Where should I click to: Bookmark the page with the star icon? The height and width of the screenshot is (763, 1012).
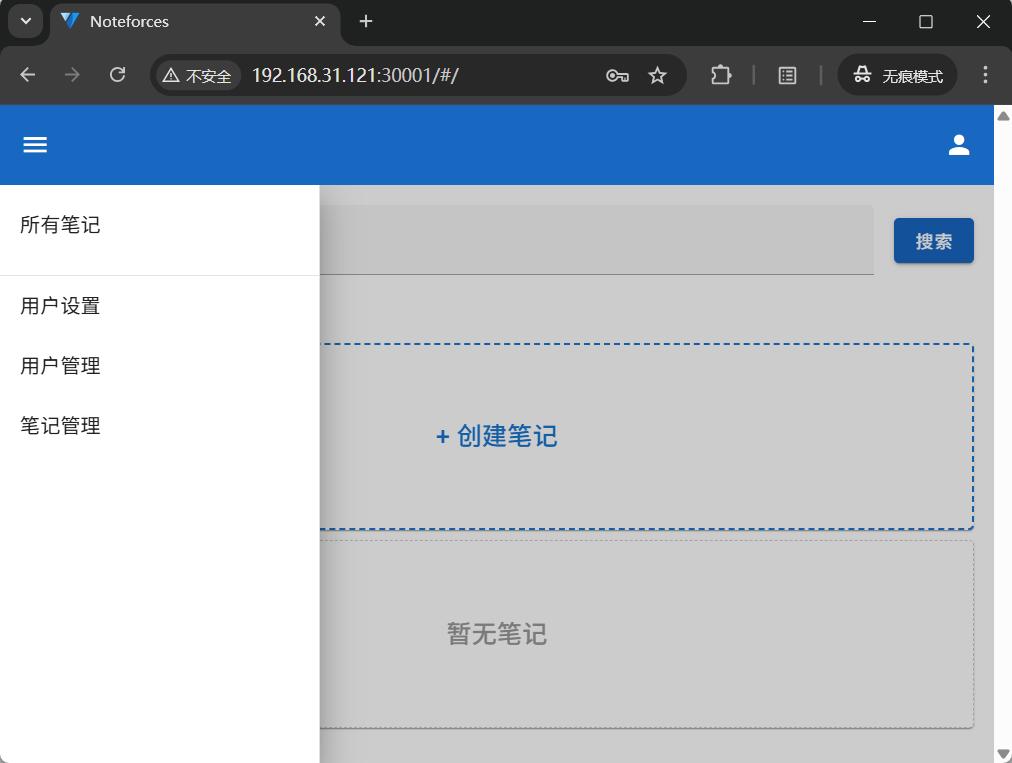coord(657,76)
